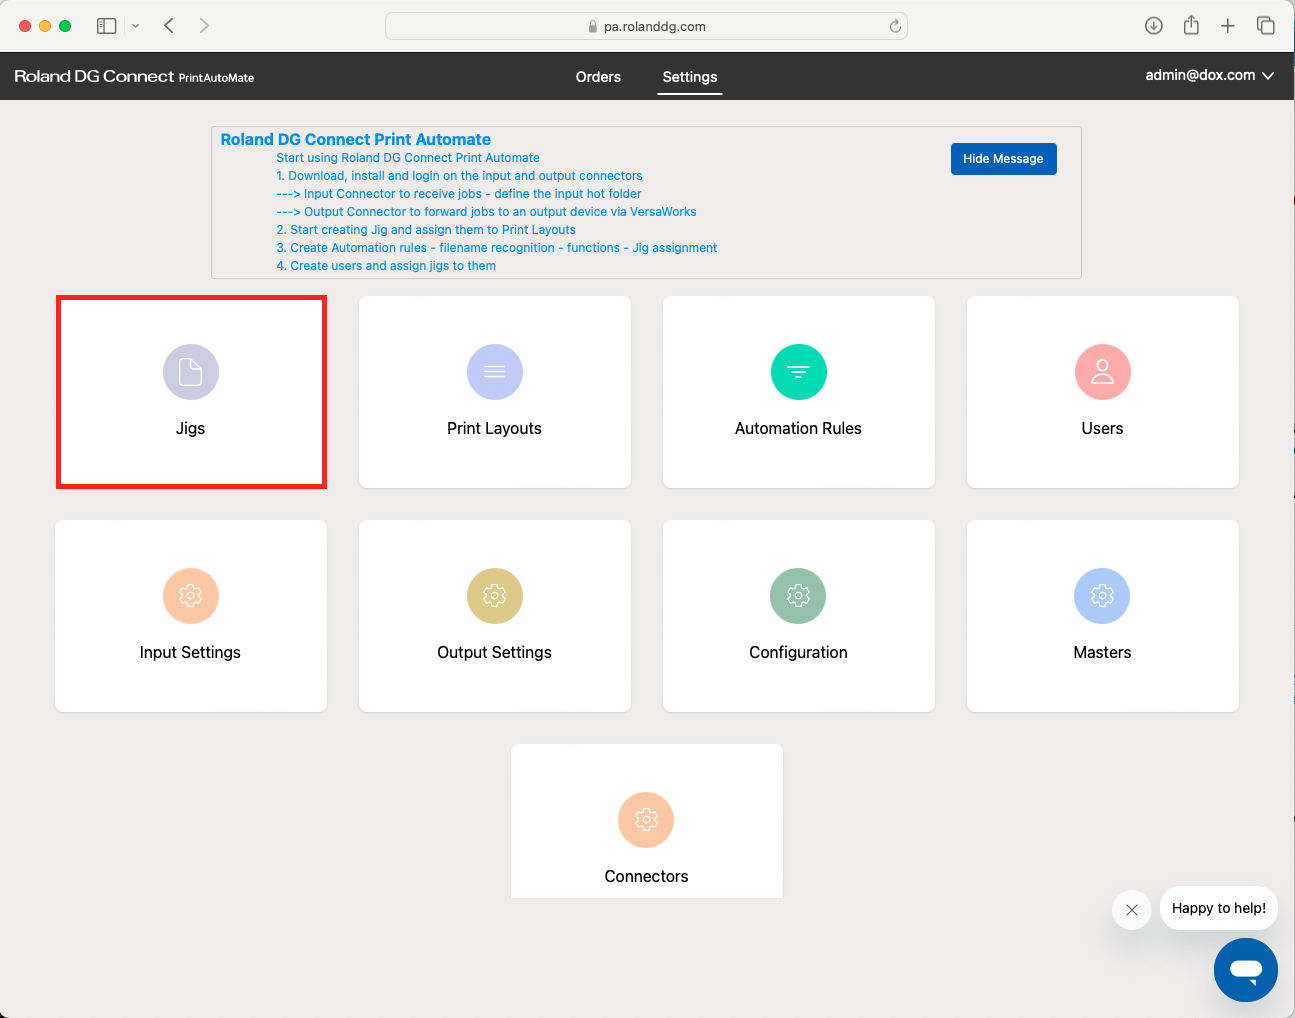Click the Hide Message button
The width and height of the screenshot is (1295, 1018).
pyautogui.click(x=1003, y=159)
